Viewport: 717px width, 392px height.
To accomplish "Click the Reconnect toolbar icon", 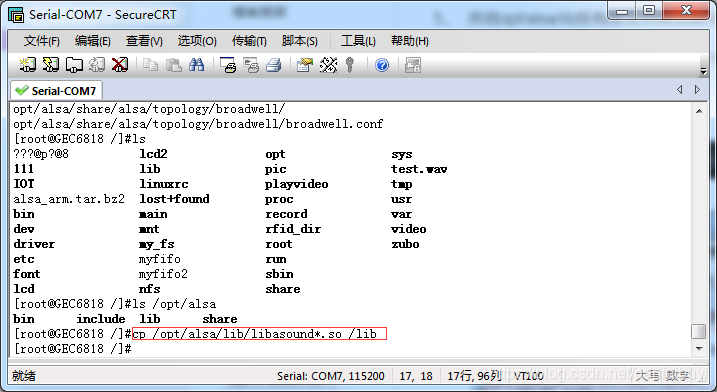I will 97,65.
